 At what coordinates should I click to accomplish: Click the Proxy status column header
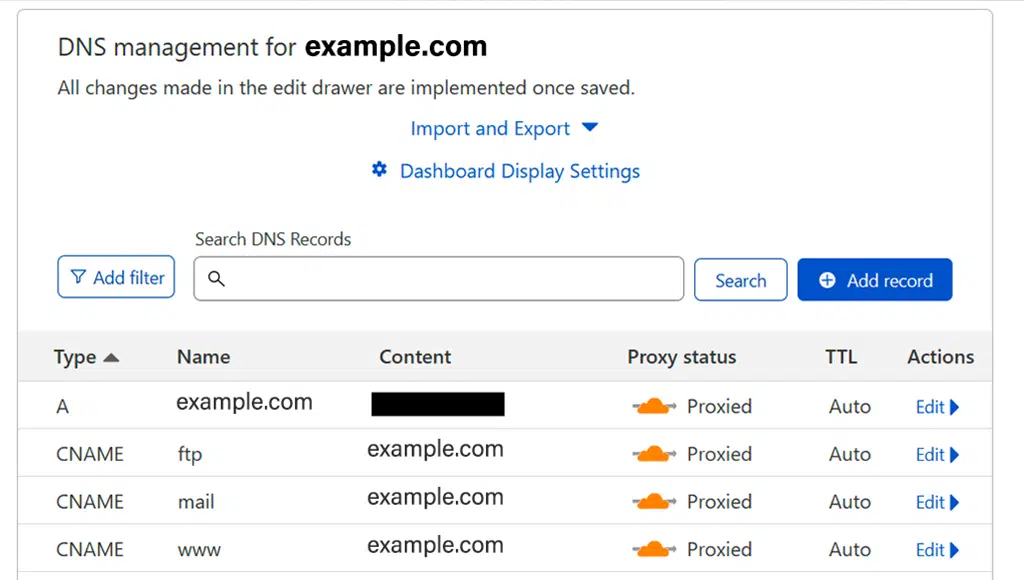coord(681,357)
